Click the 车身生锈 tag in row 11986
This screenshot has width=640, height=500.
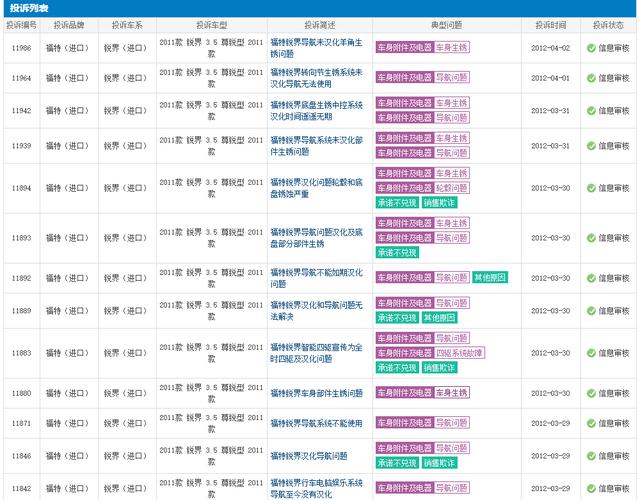pyautogui.click(x=451, y=47)
